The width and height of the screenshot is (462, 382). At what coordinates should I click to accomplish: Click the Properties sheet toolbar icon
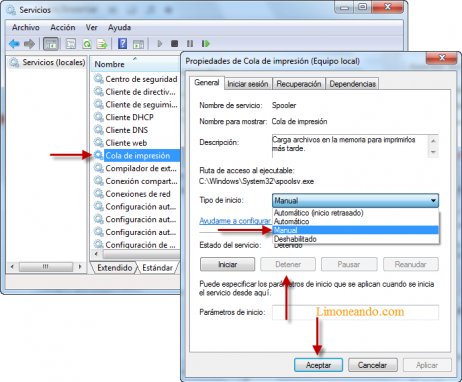(71, 44)
